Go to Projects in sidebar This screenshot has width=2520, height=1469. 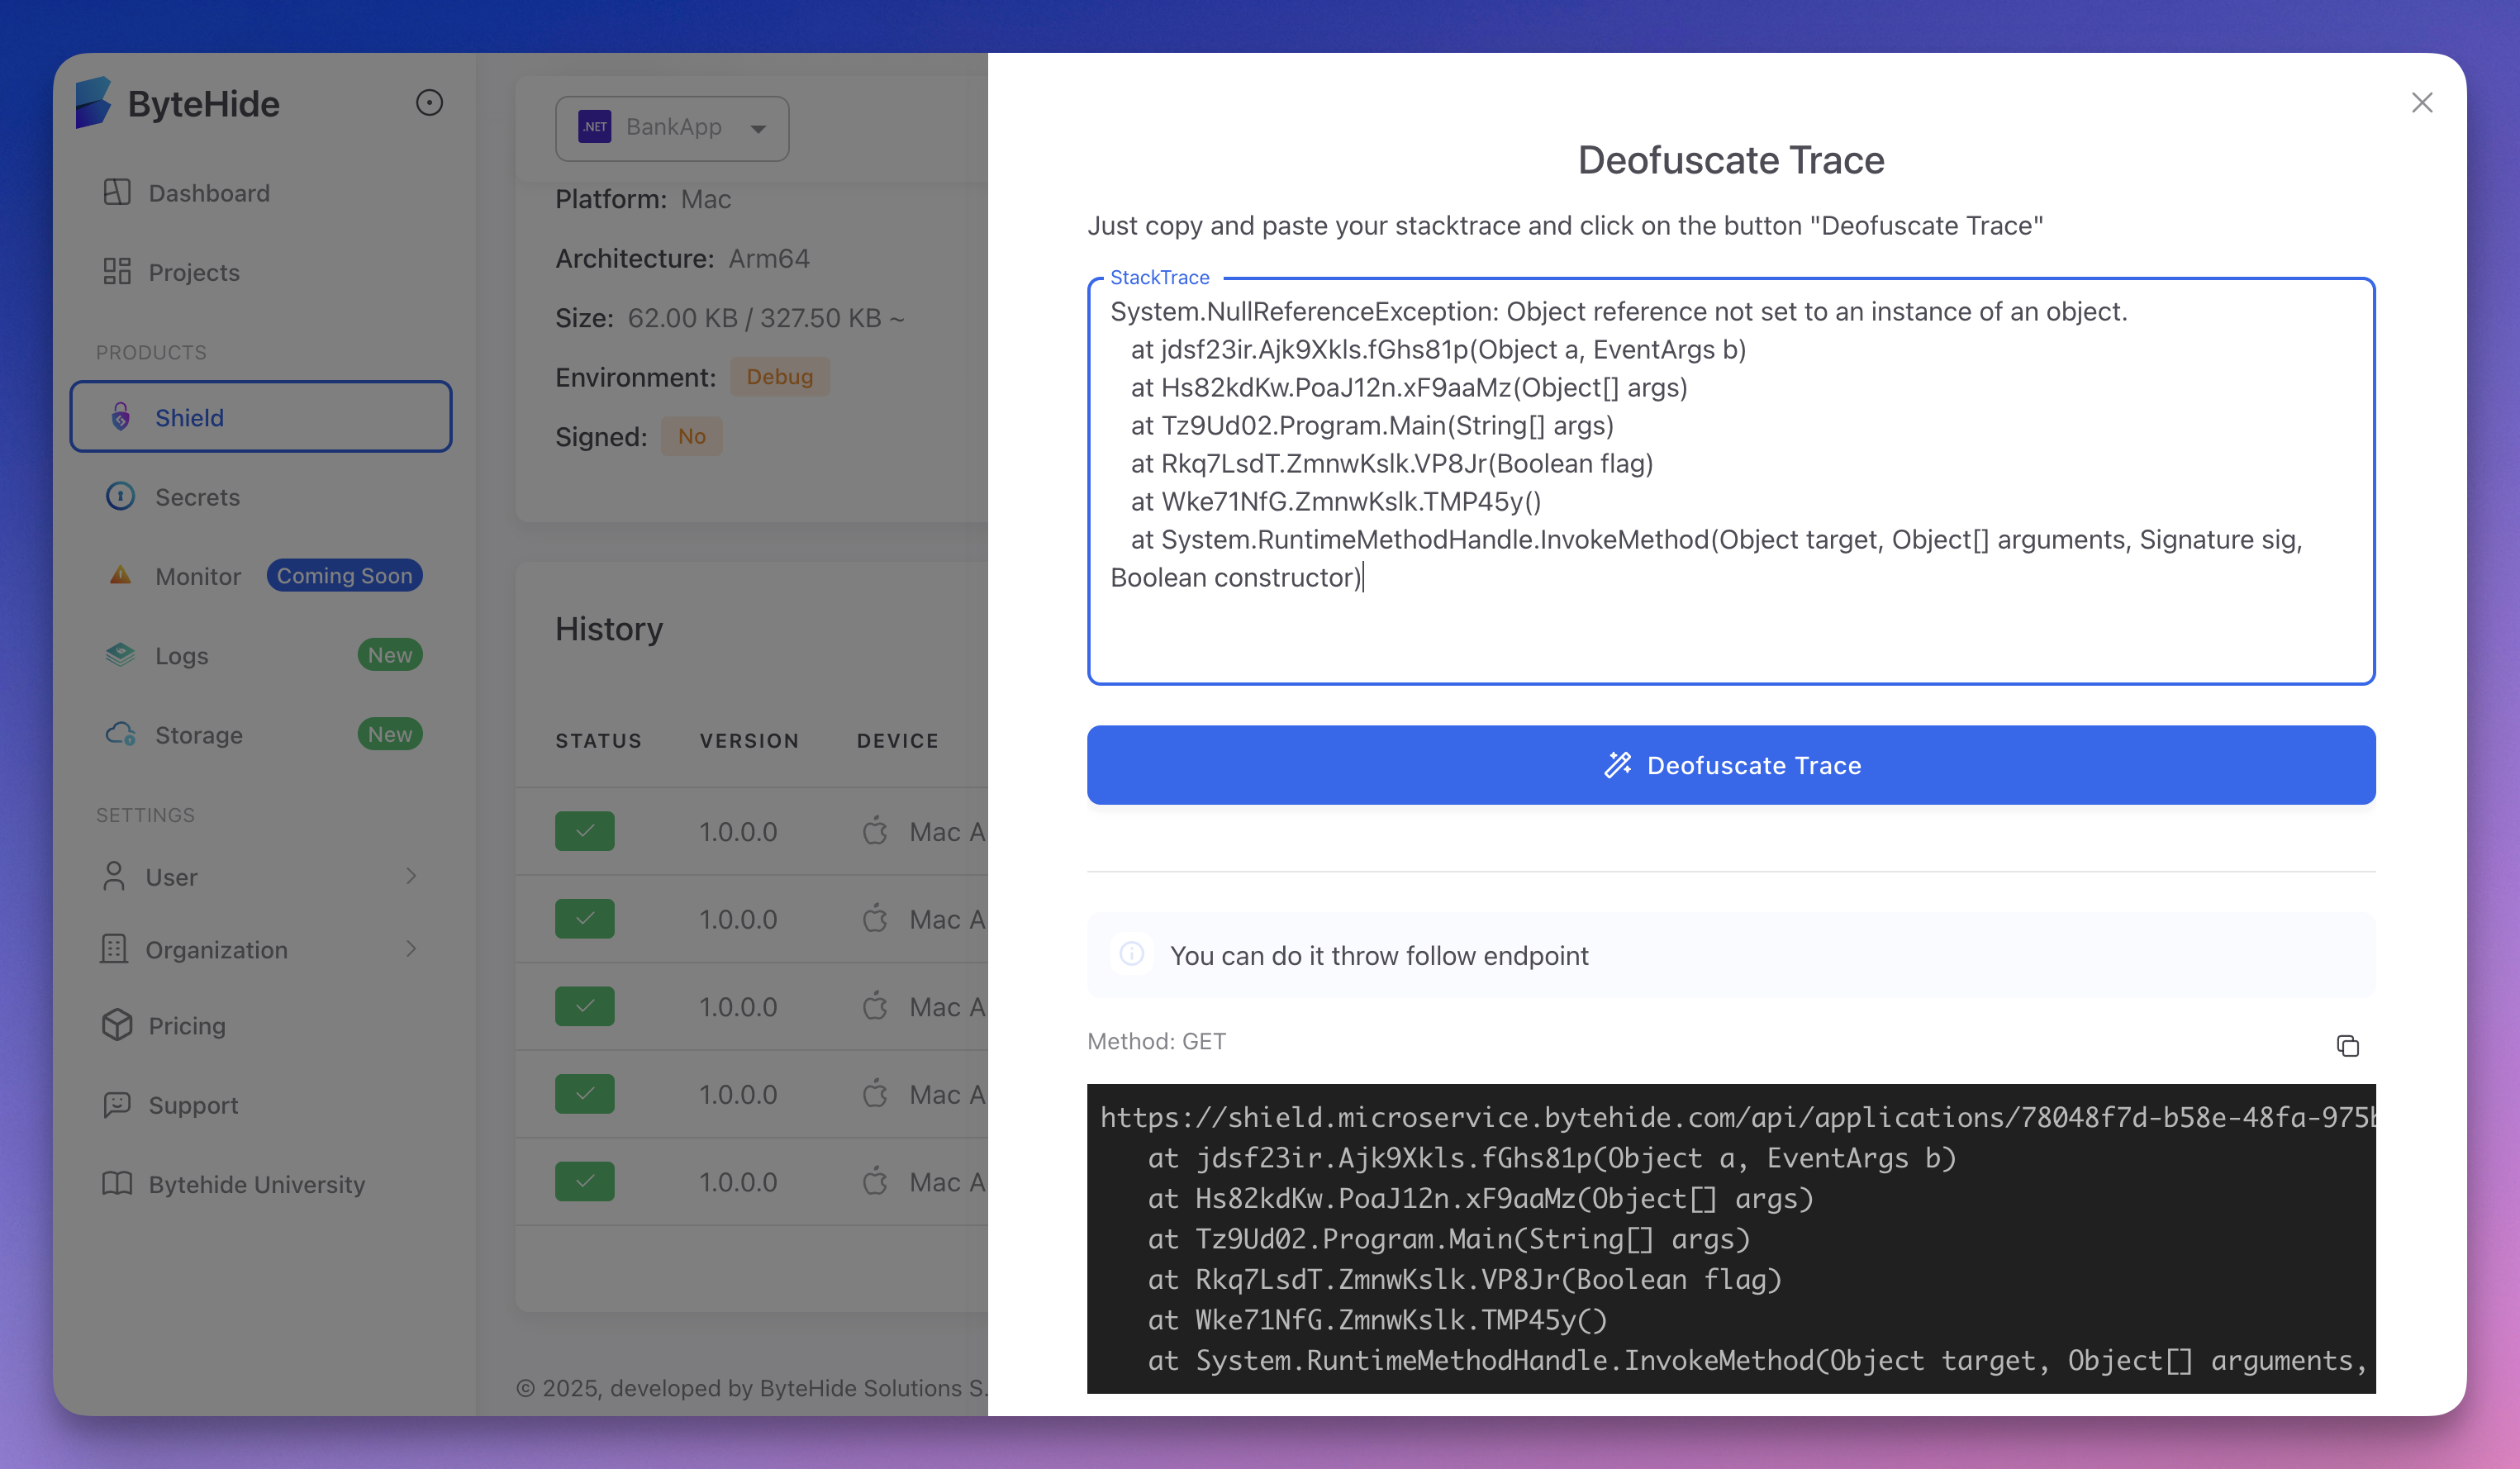click(x=193, y=272)
